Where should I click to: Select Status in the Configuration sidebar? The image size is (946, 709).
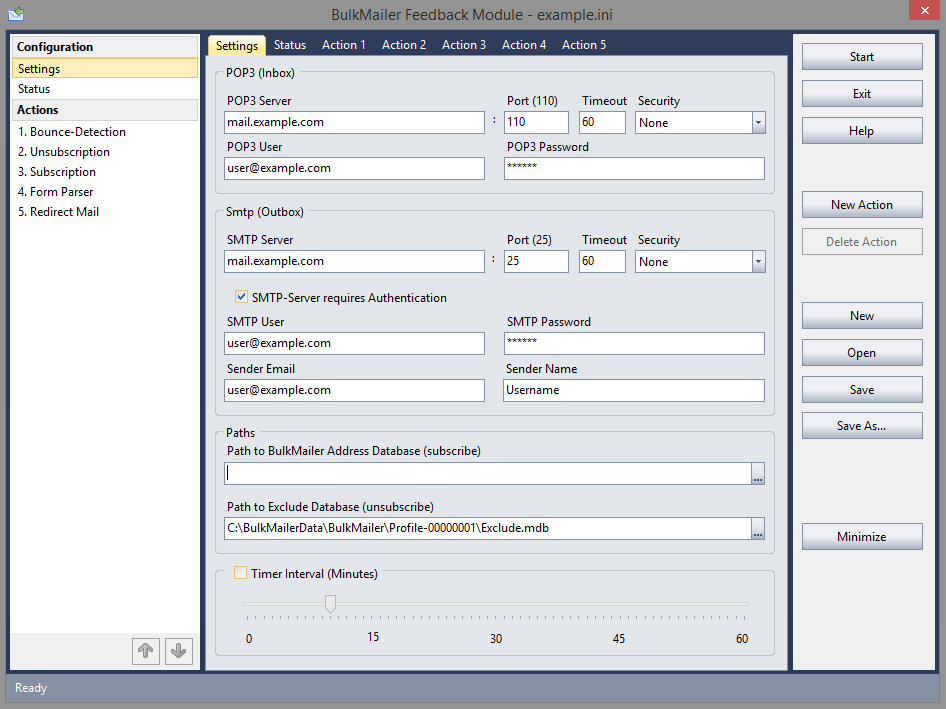click(x=104, y=89)
